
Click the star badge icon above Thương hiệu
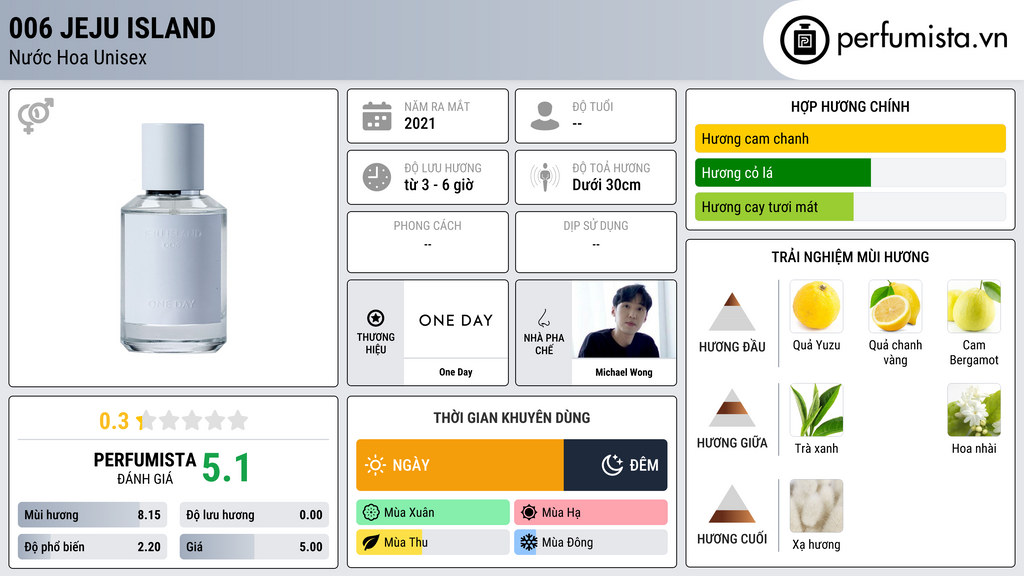point(376,318)
